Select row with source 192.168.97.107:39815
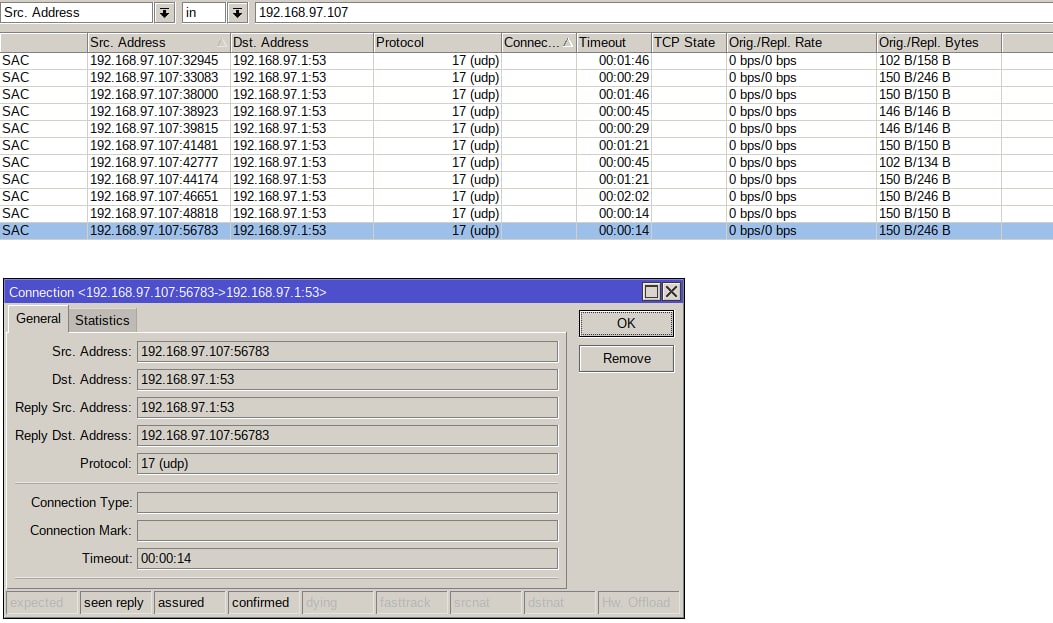This screenshot has height=623, width=1053. [x=526, y=128]
